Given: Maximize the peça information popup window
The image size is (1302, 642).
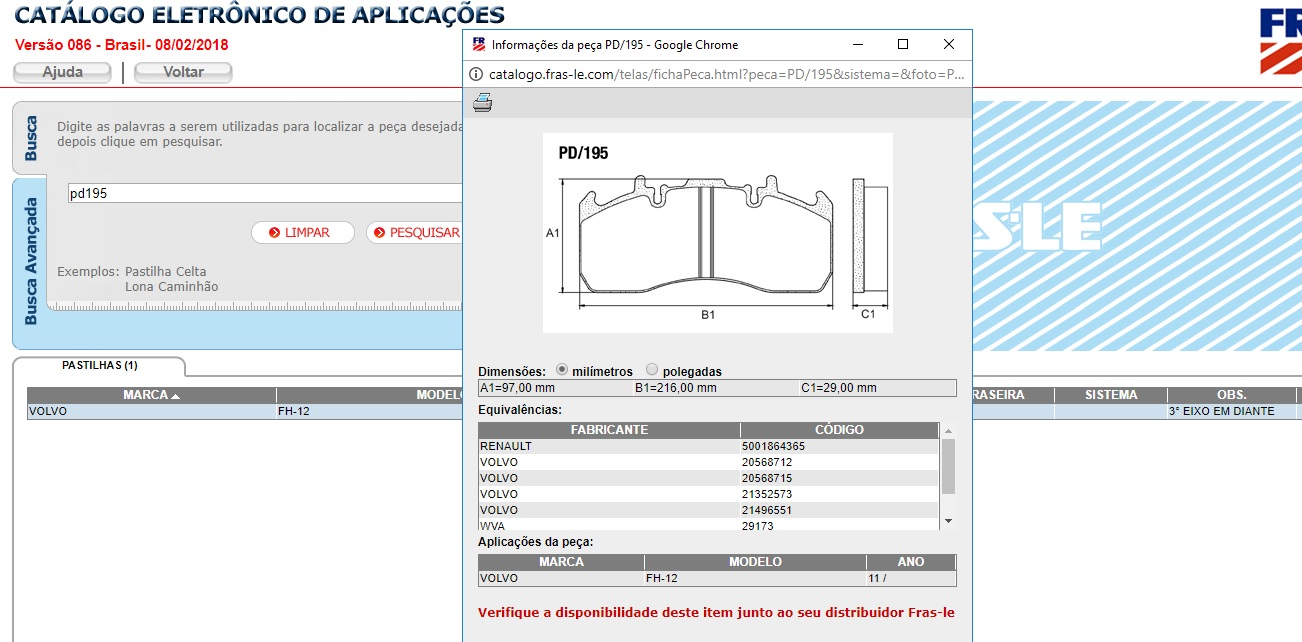Looking at the screenshot, I should coord(903,45).
